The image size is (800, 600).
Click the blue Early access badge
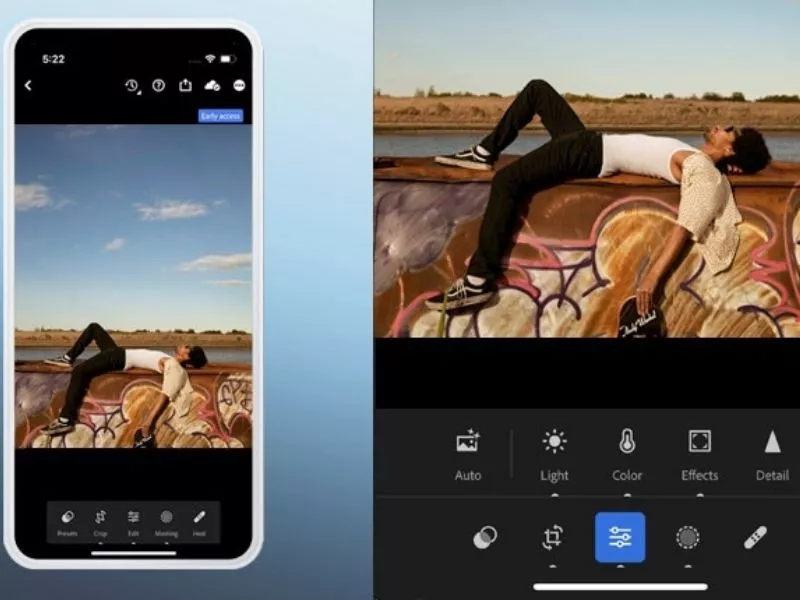[x=220, y=116]
